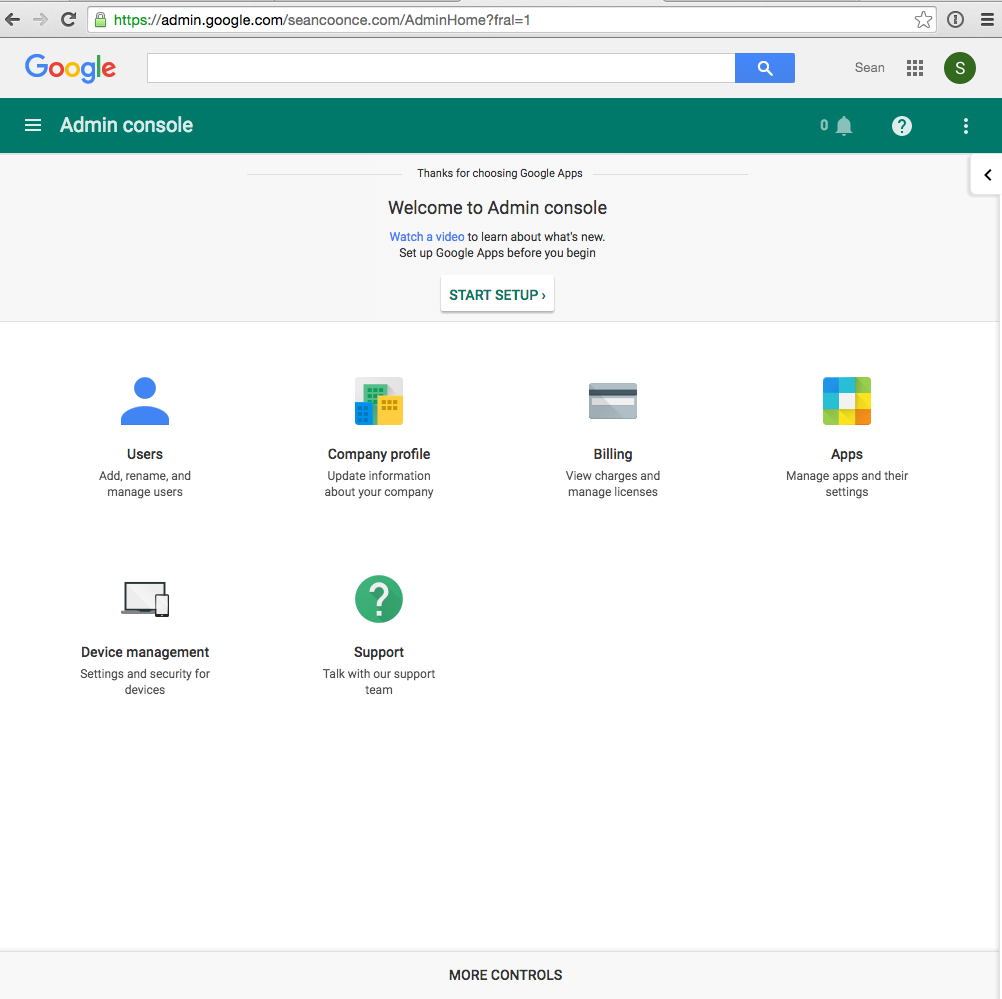This screenshot has height=999, width=1002.
Task: Open the Users icon
Action: (145, 401)
